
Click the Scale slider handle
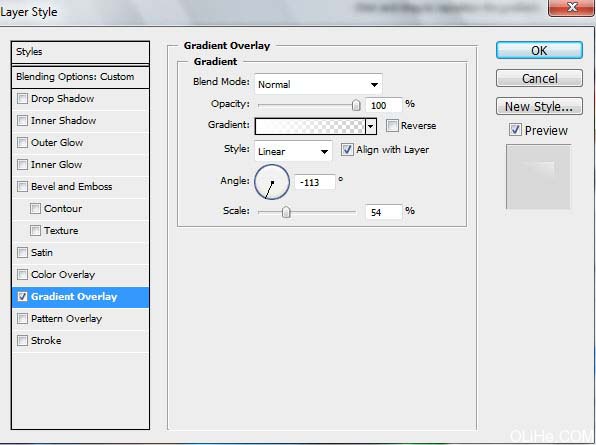(x=286, y=212)
